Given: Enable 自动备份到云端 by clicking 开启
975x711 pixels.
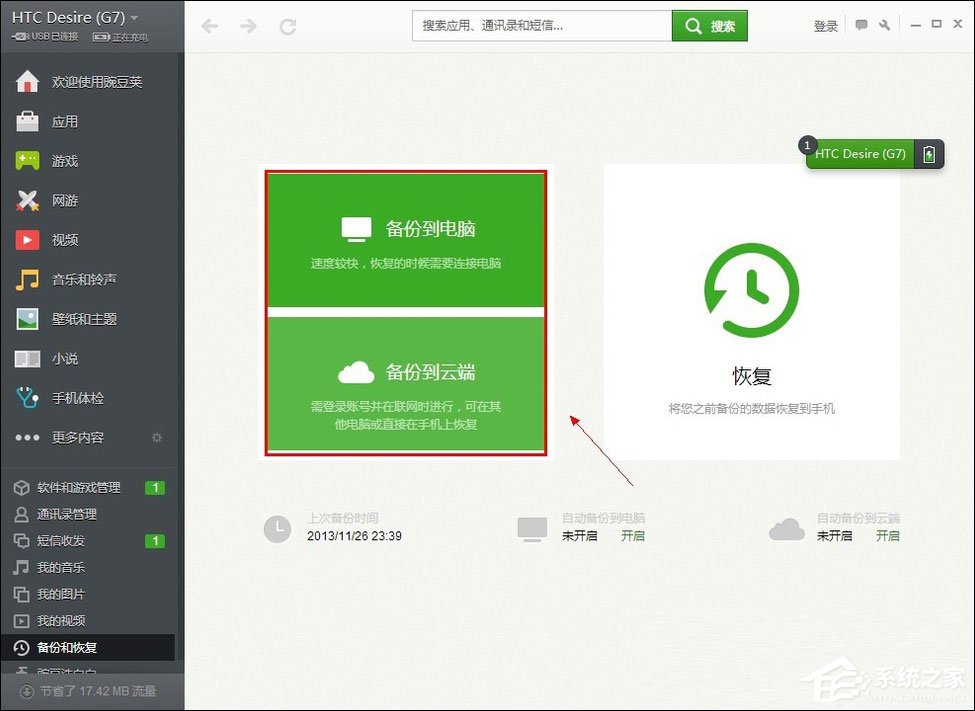Looking at the screenshot, I should (888, 536).
